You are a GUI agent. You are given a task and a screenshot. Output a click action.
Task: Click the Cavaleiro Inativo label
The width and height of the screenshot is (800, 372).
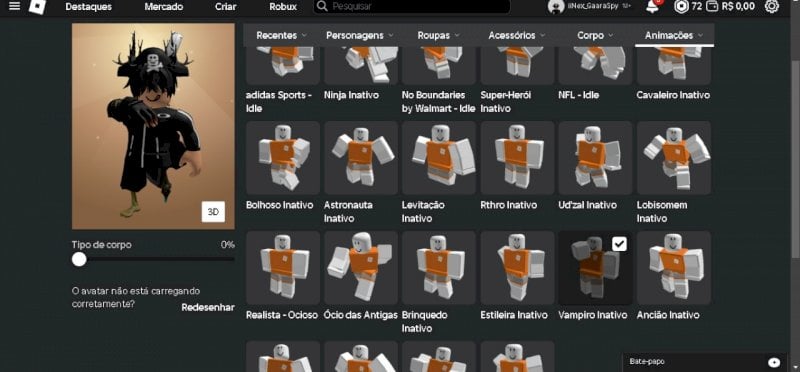[x=673, y=95]
